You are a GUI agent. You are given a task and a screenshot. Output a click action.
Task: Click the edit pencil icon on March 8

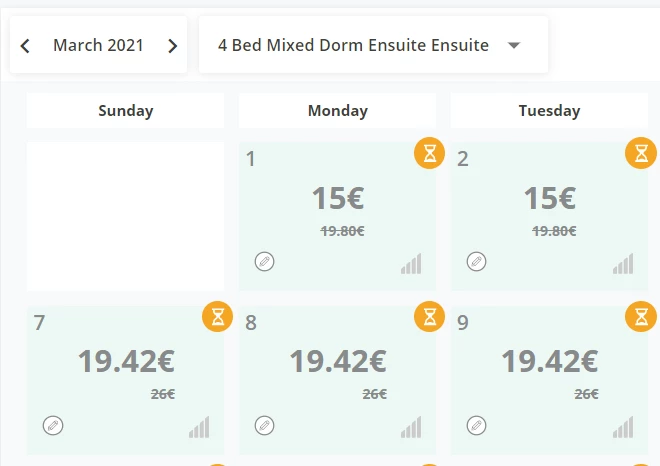[x=264, y=425]
